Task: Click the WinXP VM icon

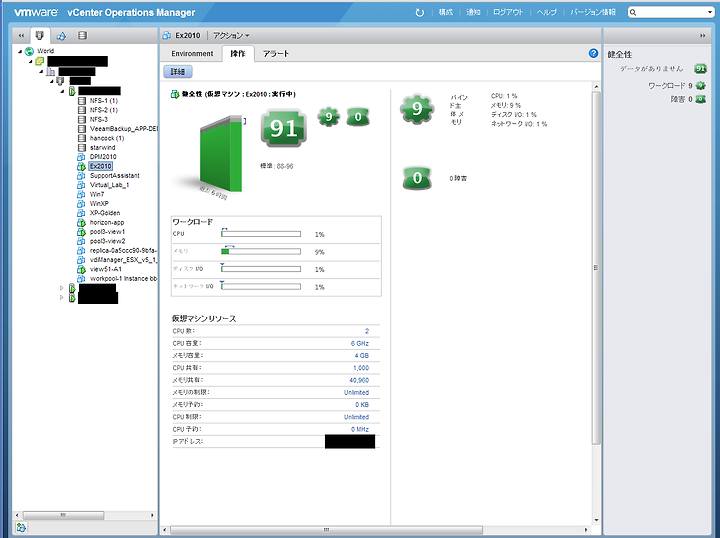Action: pos(81,204)
